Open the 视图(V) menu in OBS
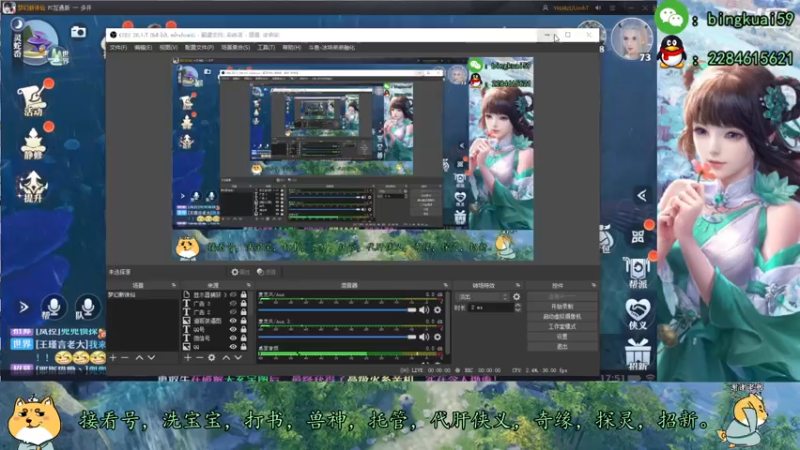This screenshot has height=450, width=800. point(168,47)
